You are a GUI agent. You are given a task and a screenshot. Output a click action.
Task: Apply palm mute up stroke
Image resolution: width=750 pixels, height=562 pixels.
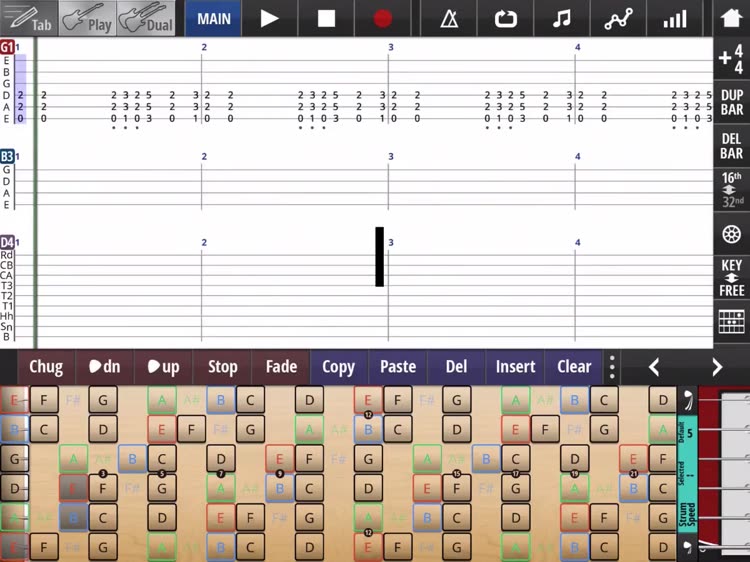(163, 367)
